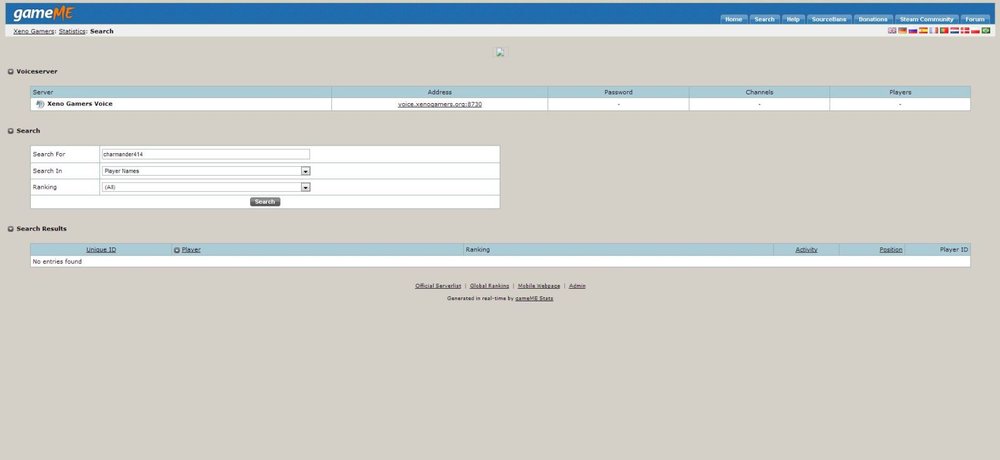The image size is (1000, 460).
Task: Click the Server column header
Action: coord(43,93)
